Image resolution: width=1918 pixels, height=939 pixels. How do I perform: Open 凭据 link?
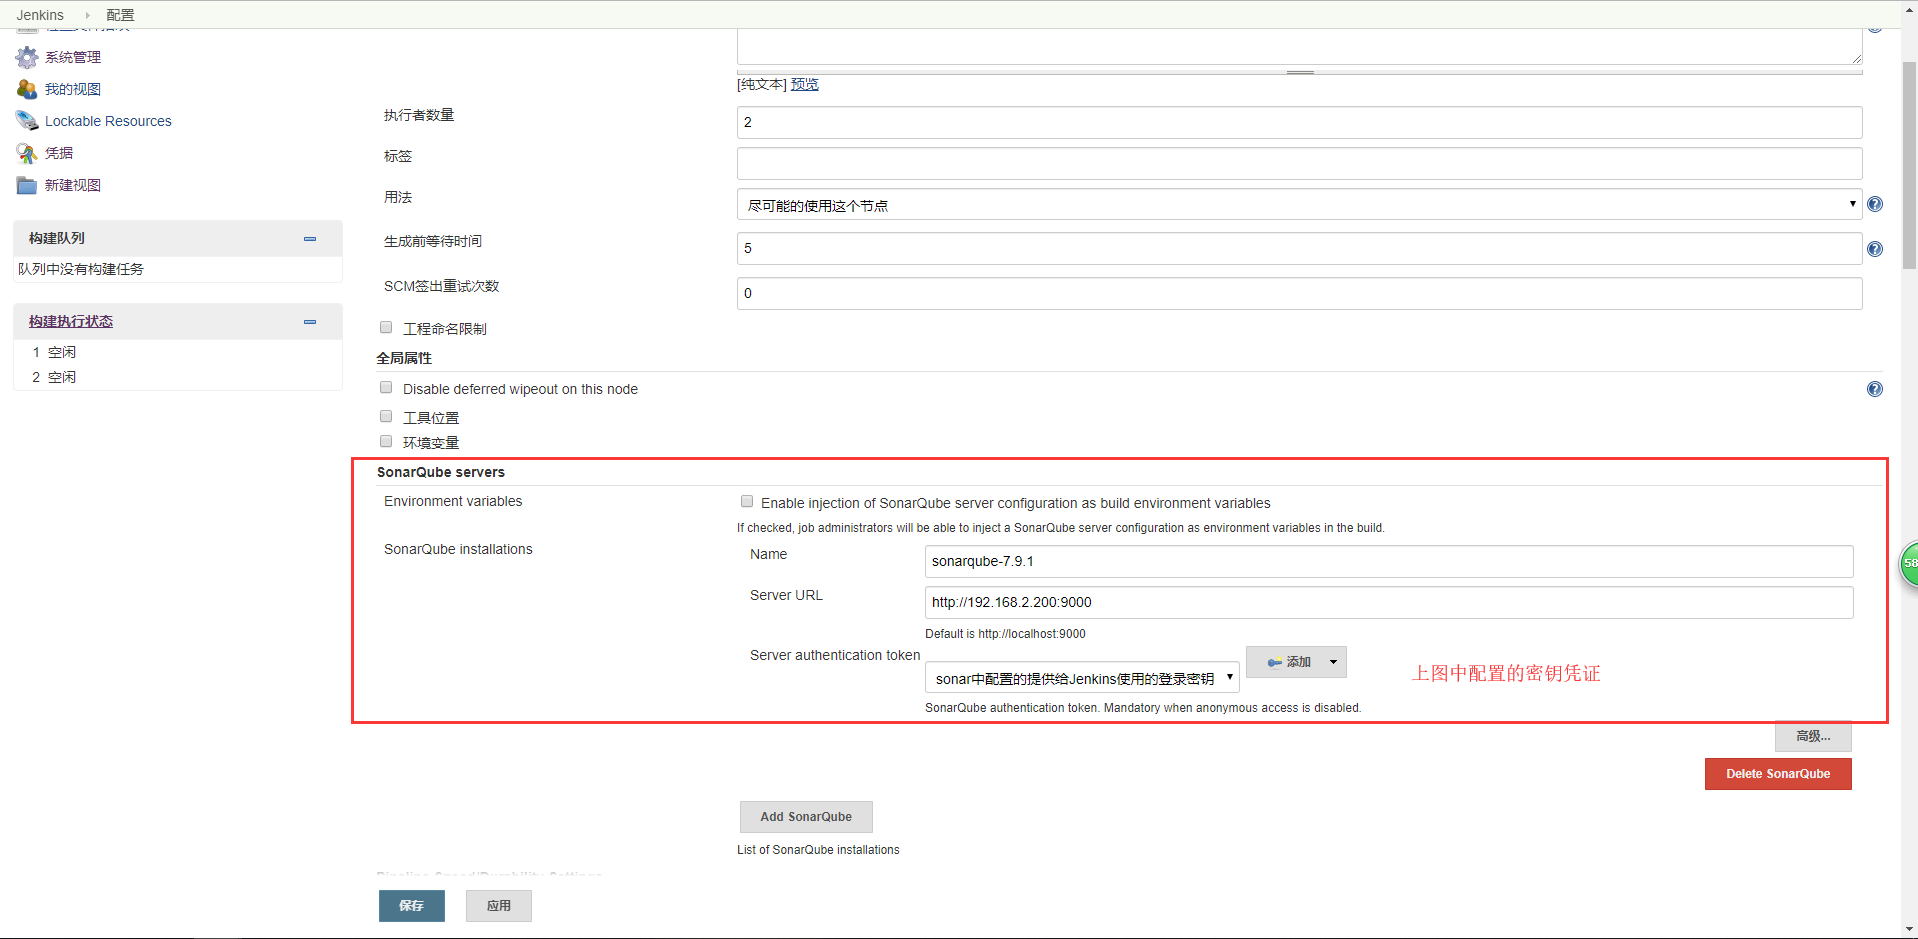tap(59, 153)
